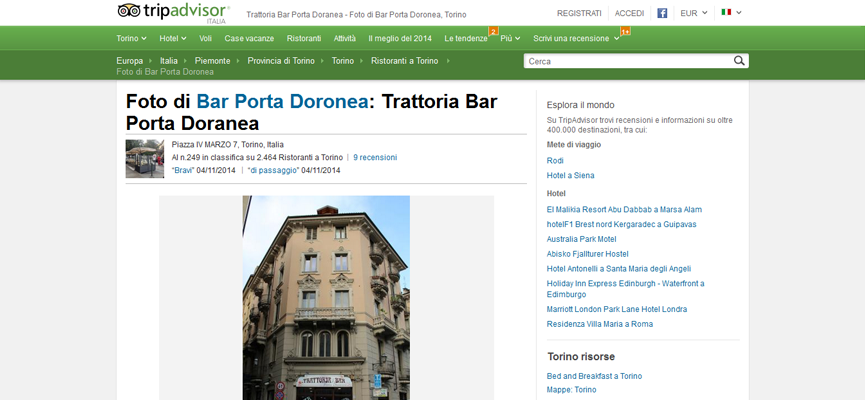Click the Al n.249 ranking text
This screenshot has width=865, height=400.
(257, 157)
